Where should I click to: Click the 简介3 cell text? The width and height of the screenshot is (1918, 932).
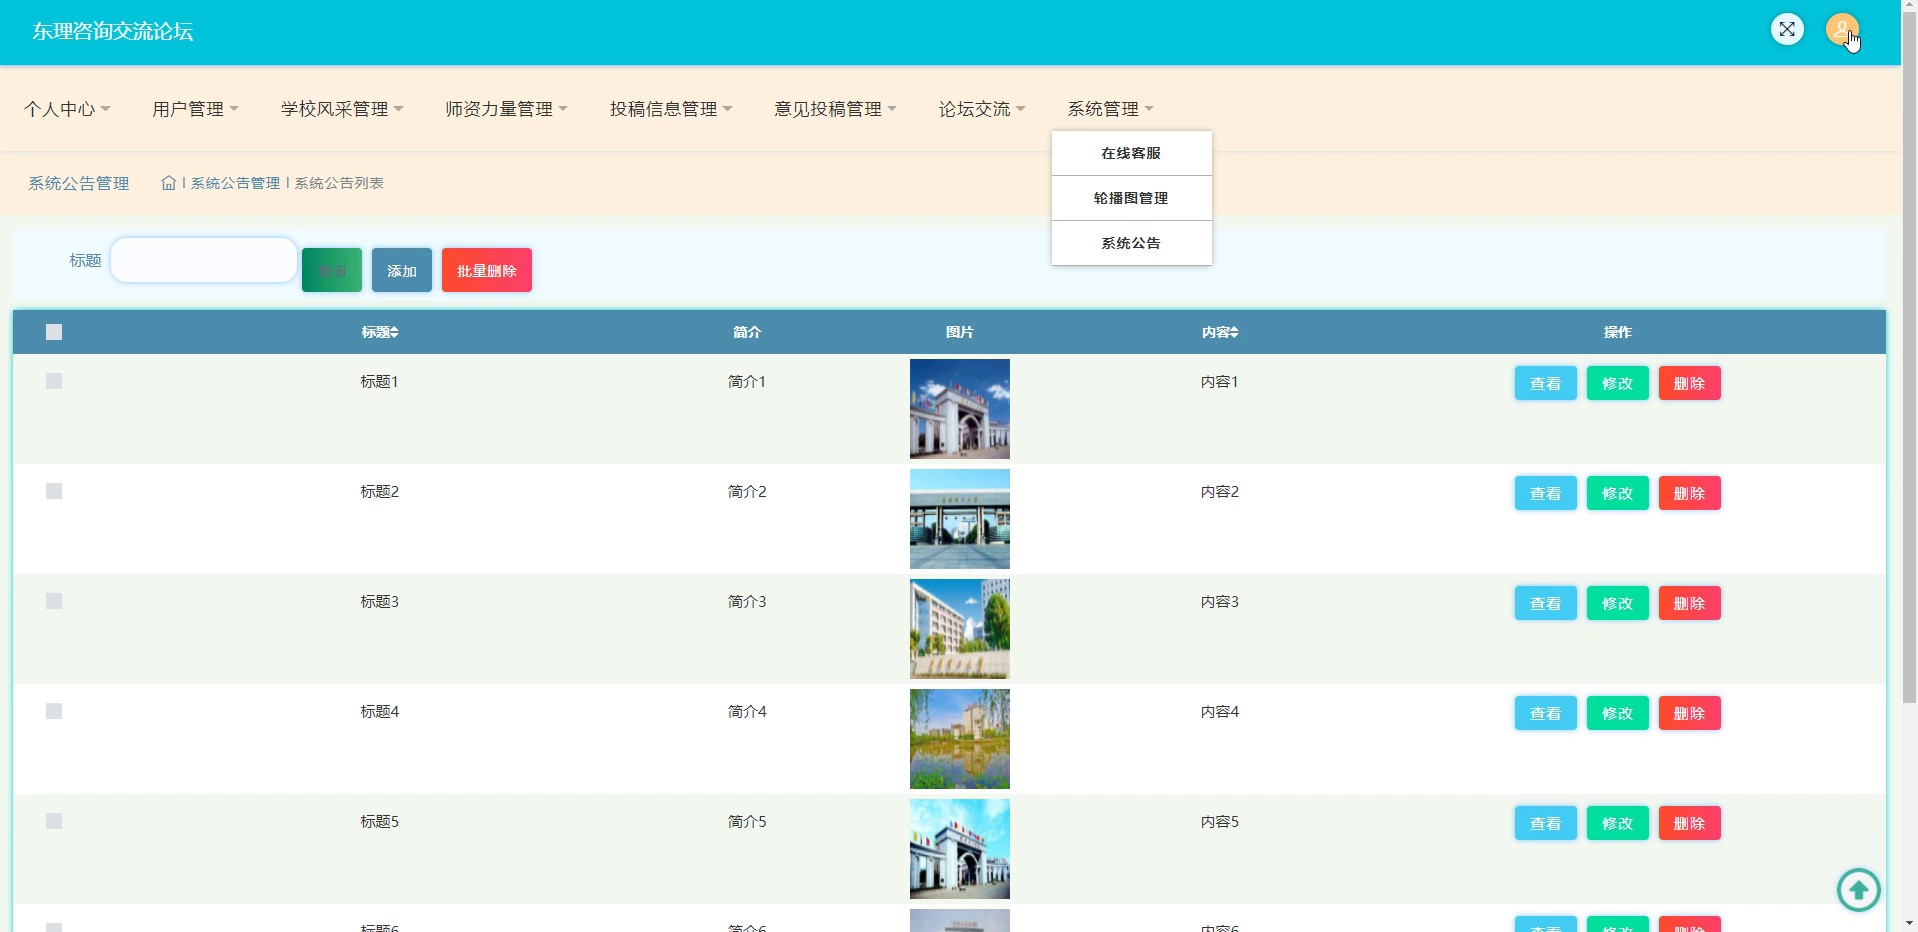point(747,601)
